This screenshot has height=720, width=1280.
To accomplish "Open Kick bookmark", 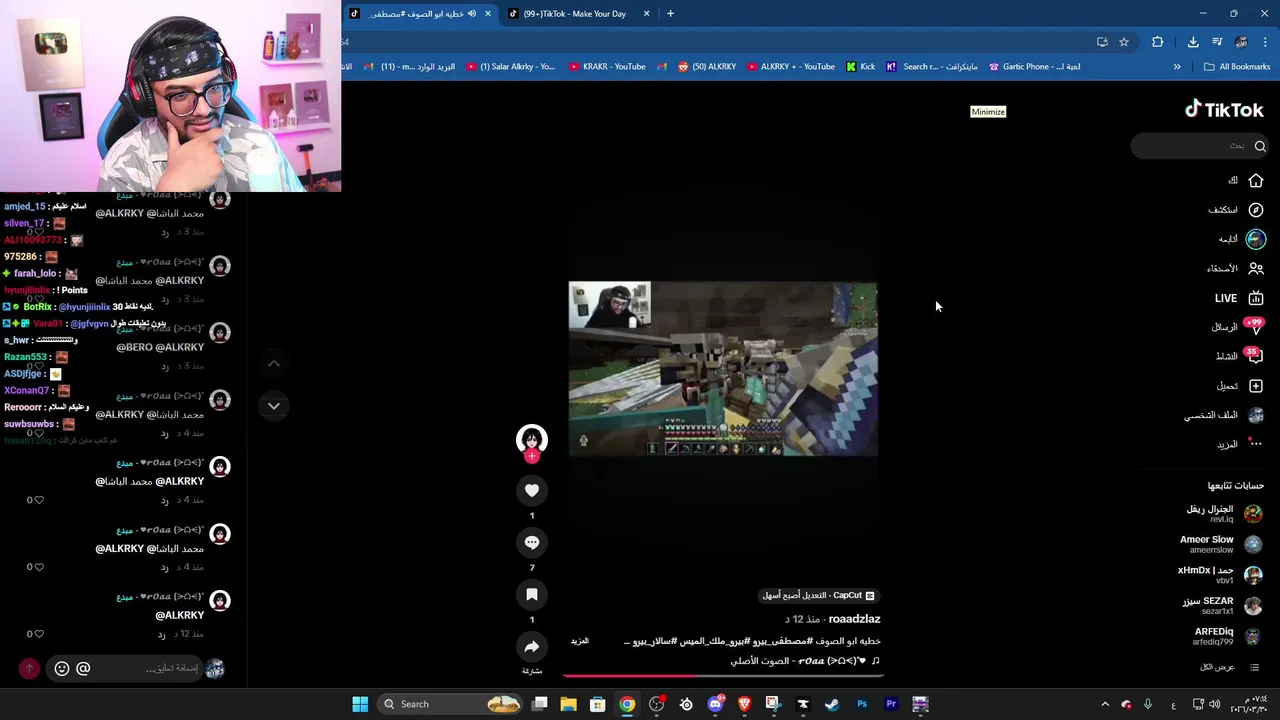I will tap(860, 67).
